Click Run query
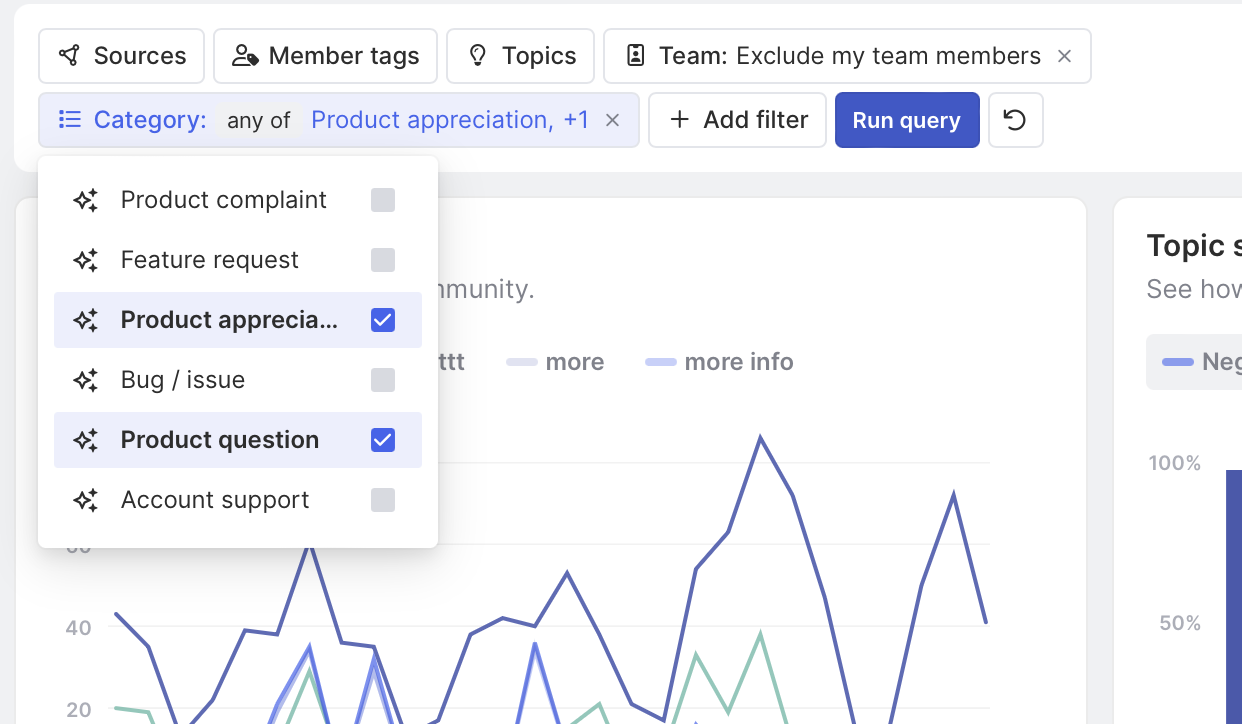The image size is (1242, 724). pos(907,120)
